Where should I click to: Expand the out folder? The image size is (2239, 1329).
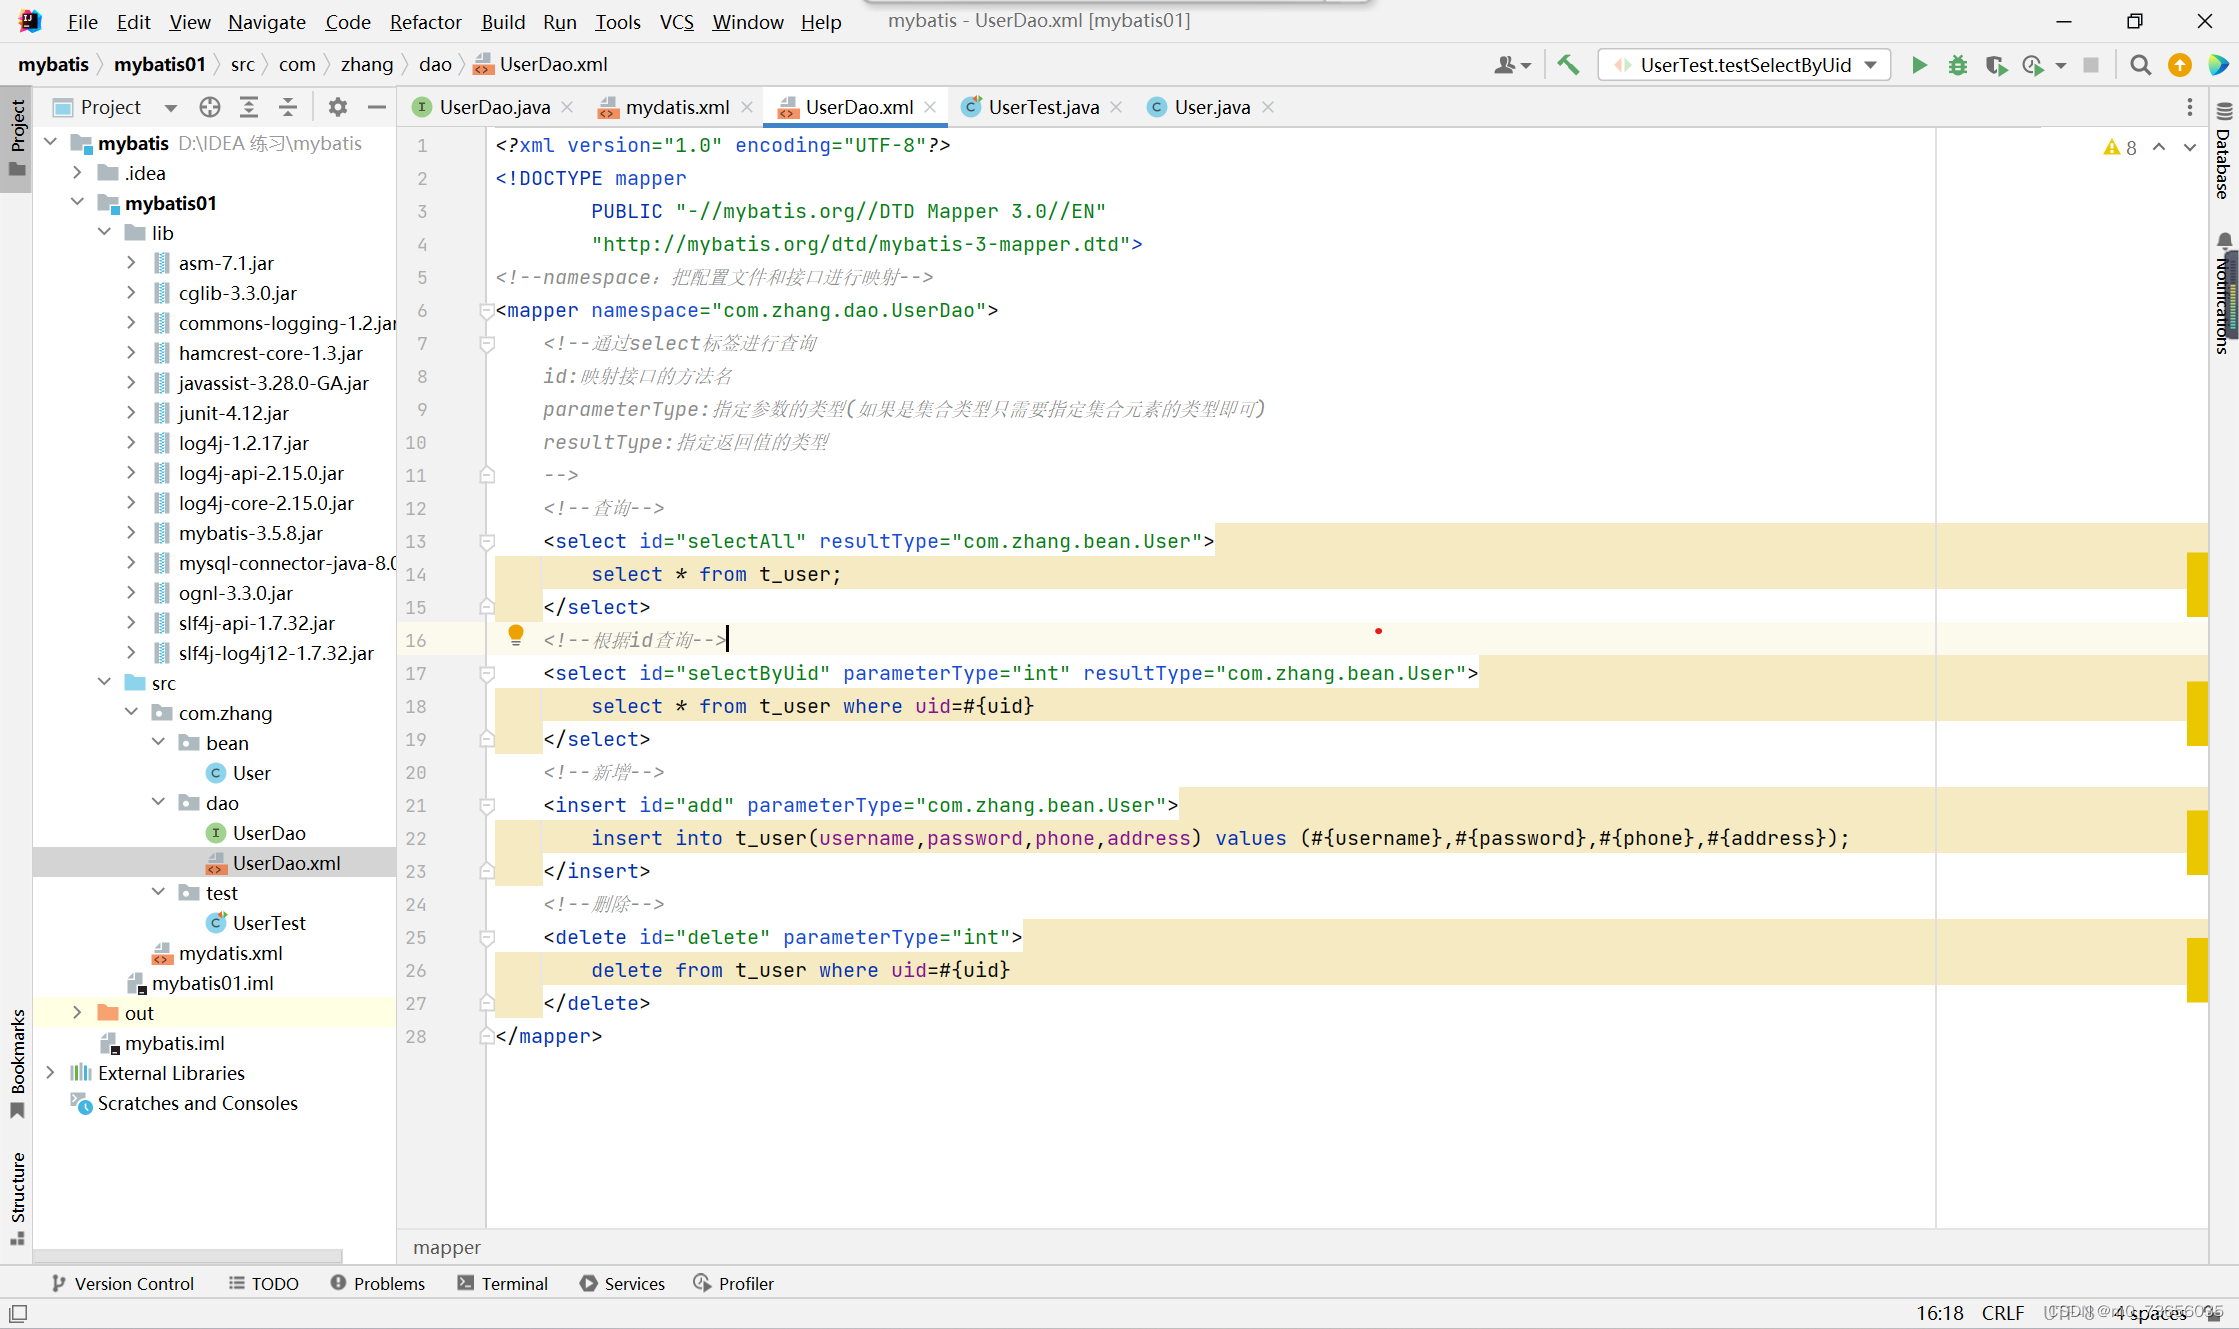(77, 1013)
